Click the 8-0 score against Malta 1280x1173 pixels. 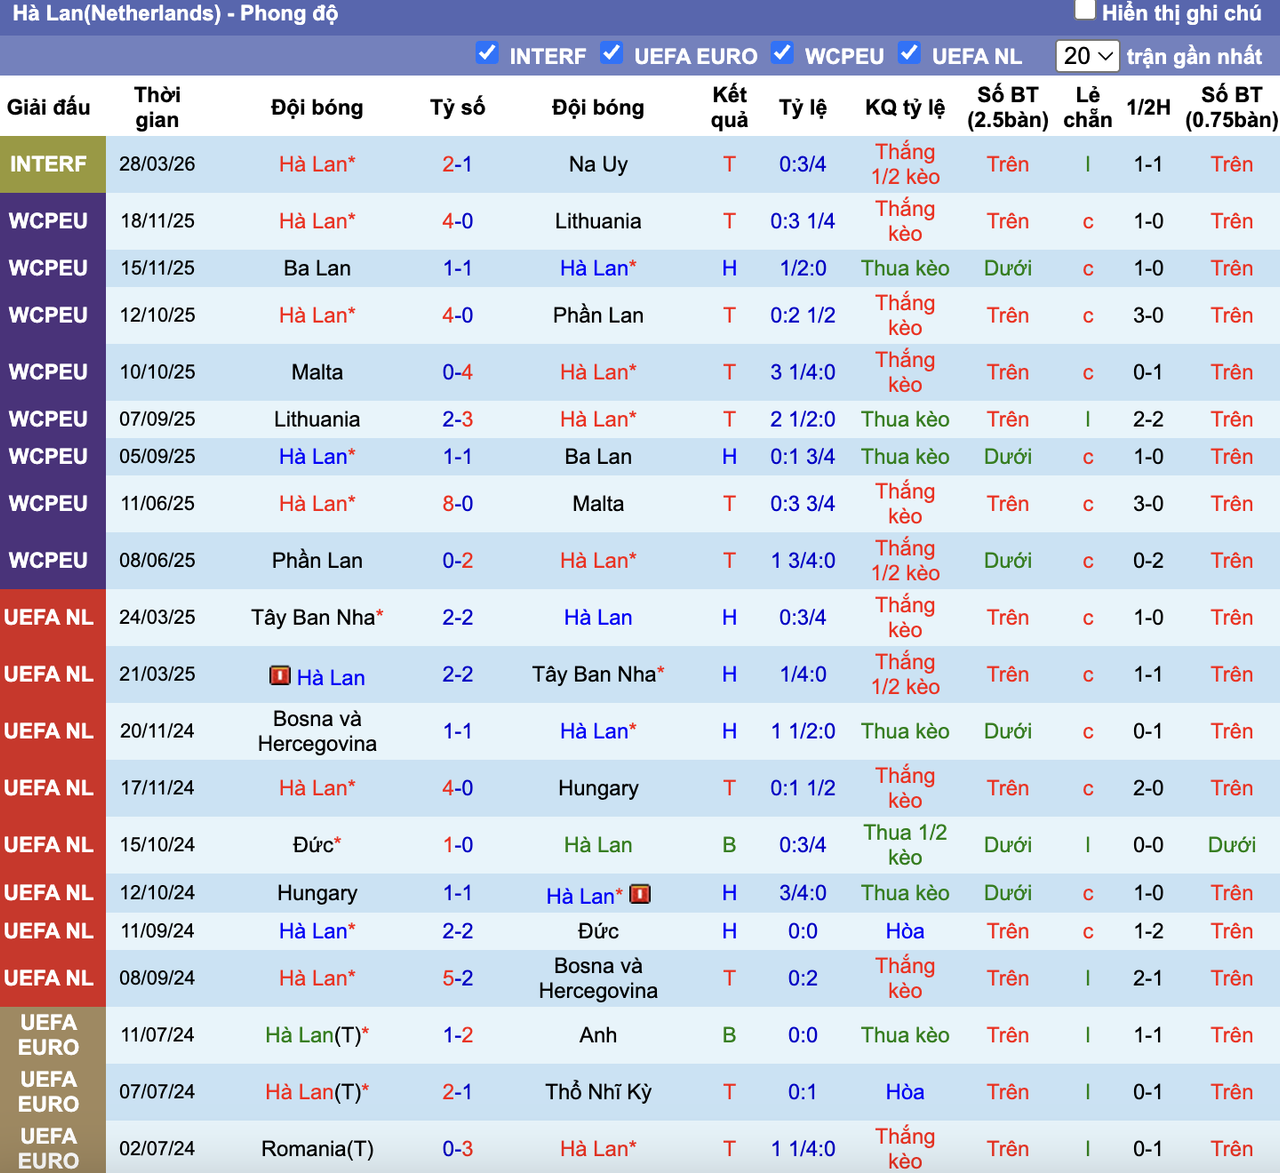pyautogui.click(x=457, y=504)
